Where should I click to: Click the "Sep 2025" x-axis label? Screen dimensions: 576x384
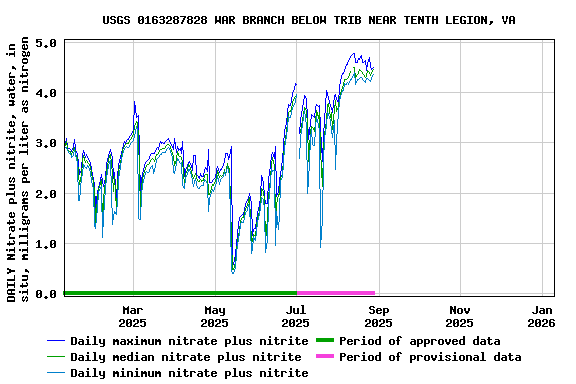pyautogui.click(x=378, y=317)
